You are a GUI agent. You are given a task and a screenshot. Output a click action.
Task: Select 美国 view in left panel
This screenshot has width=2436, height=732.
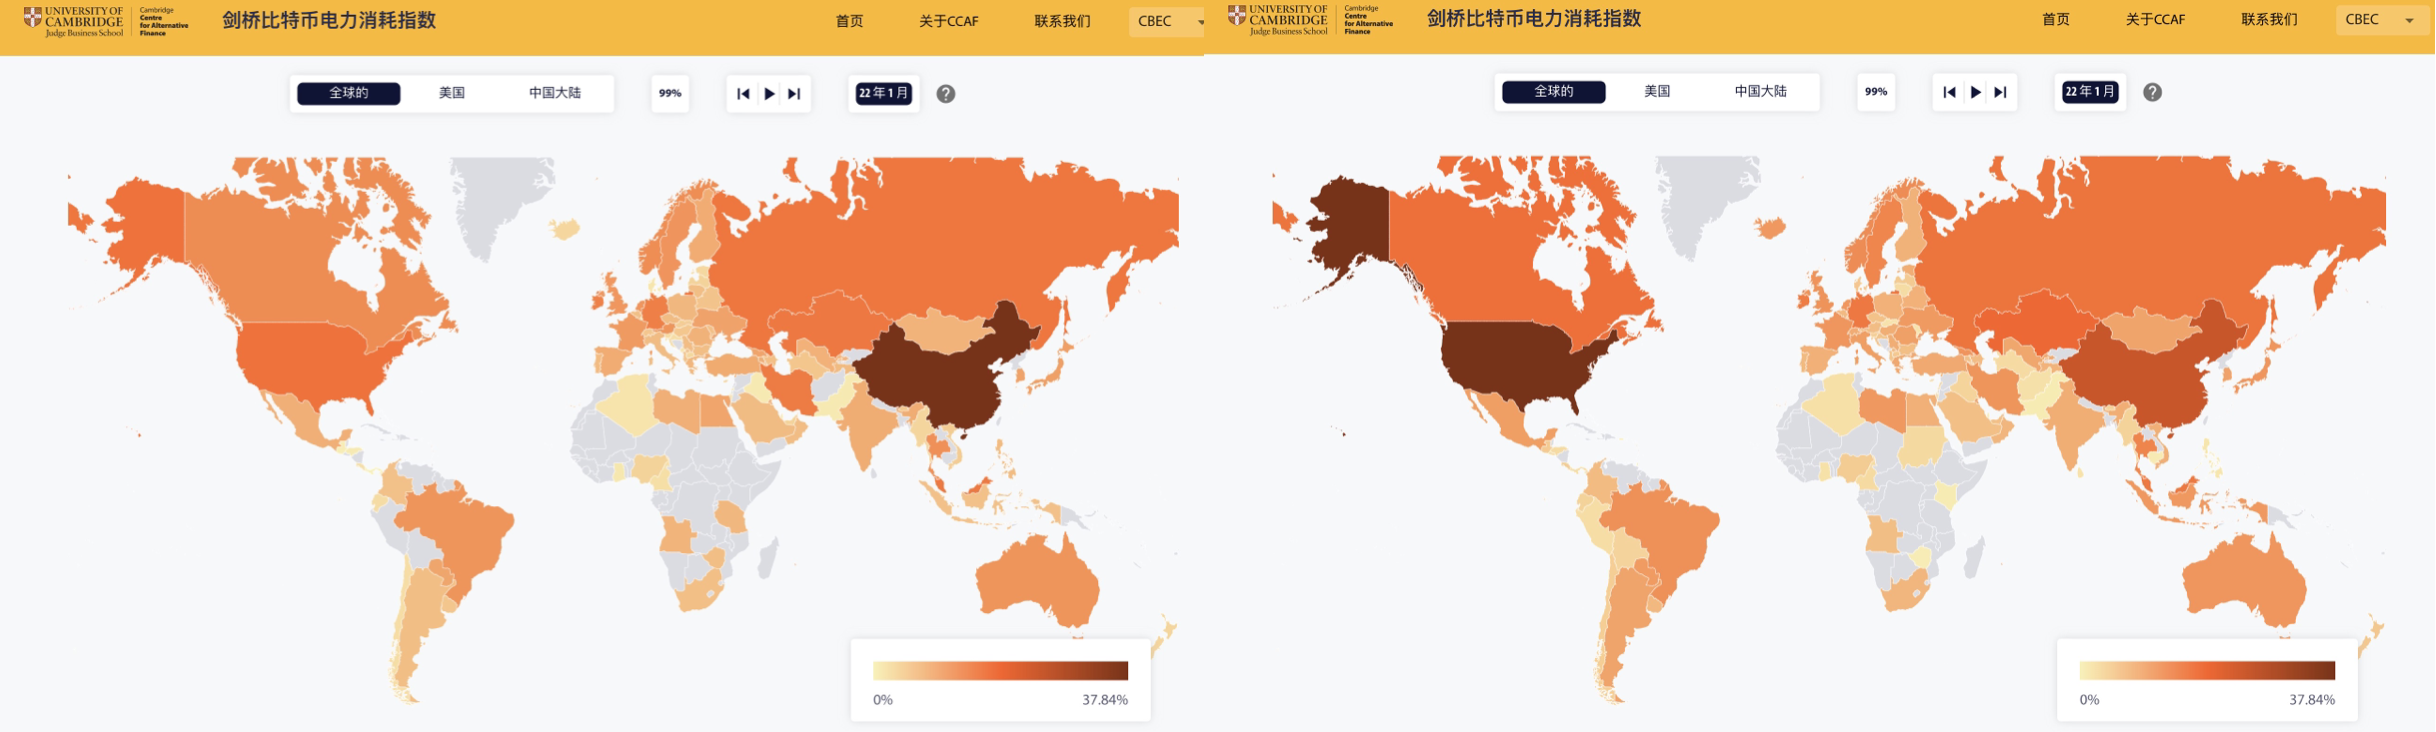(x=452, y=93)
